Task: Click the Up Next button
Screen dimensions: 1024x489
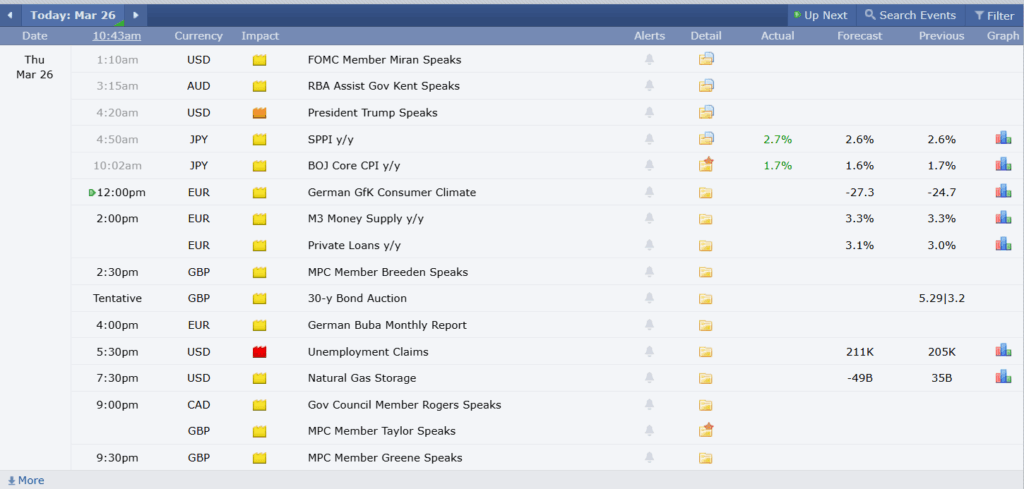Action: (819, 15)
